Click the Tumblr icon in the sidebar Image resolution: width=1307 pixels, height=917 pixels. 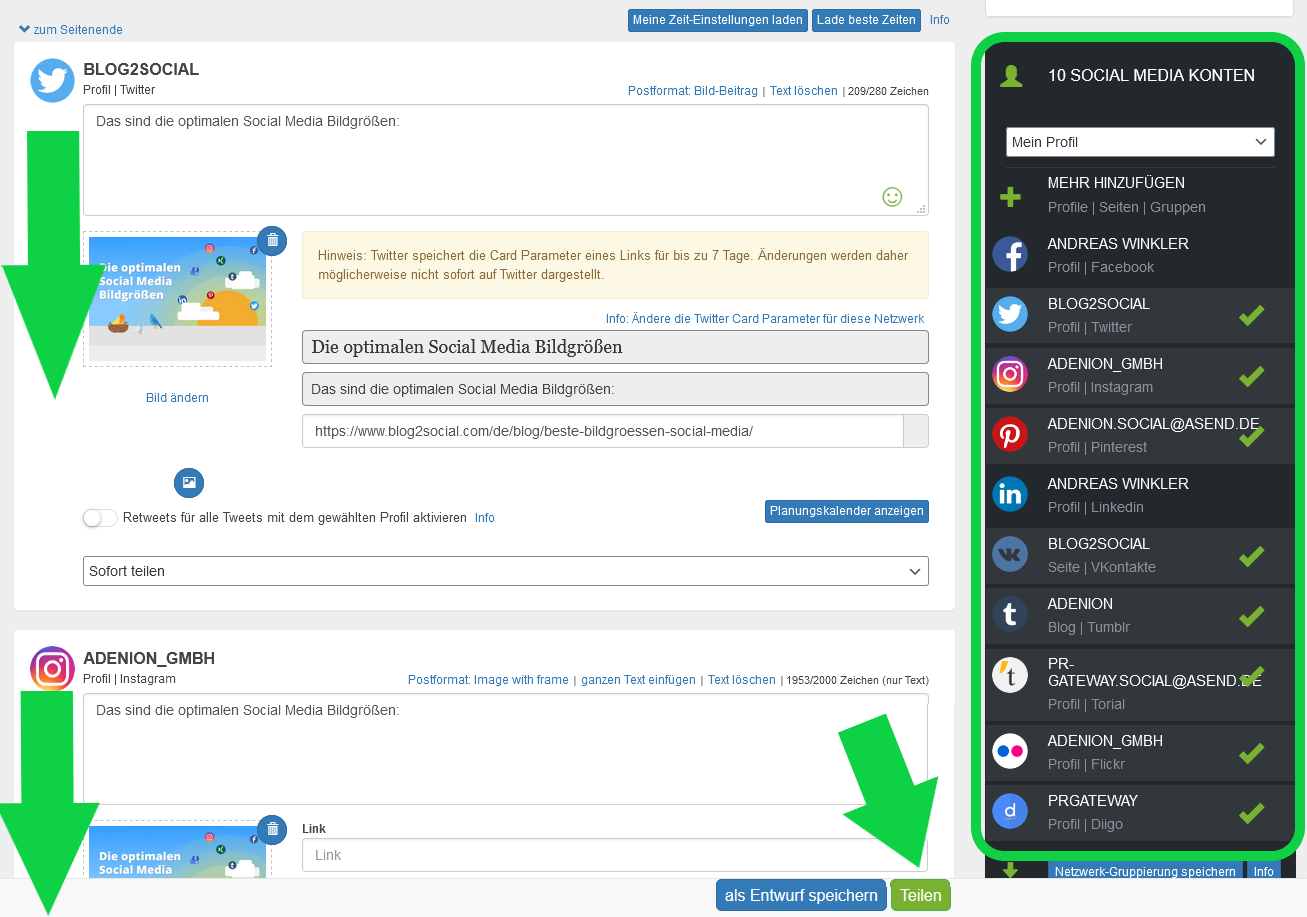coord(1010,614)
